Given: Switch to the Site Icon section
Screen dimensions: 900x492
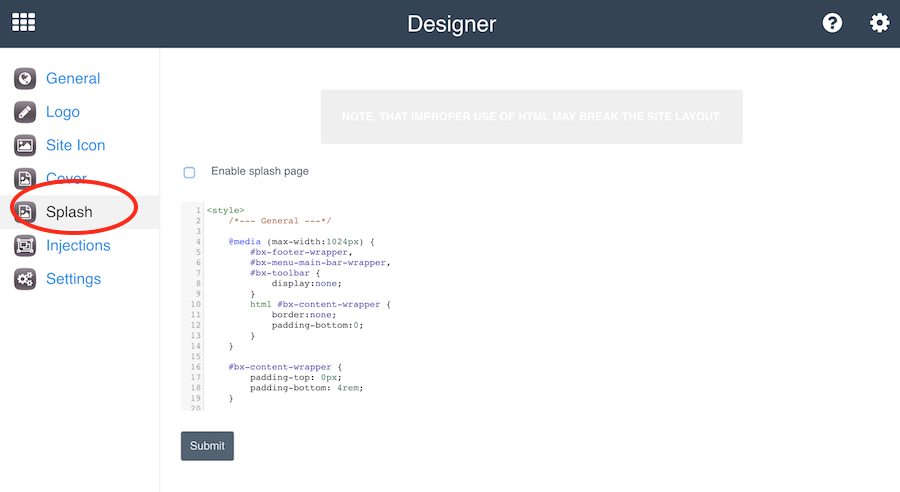Looking at the screenshot, I should [x=75, y=146].
